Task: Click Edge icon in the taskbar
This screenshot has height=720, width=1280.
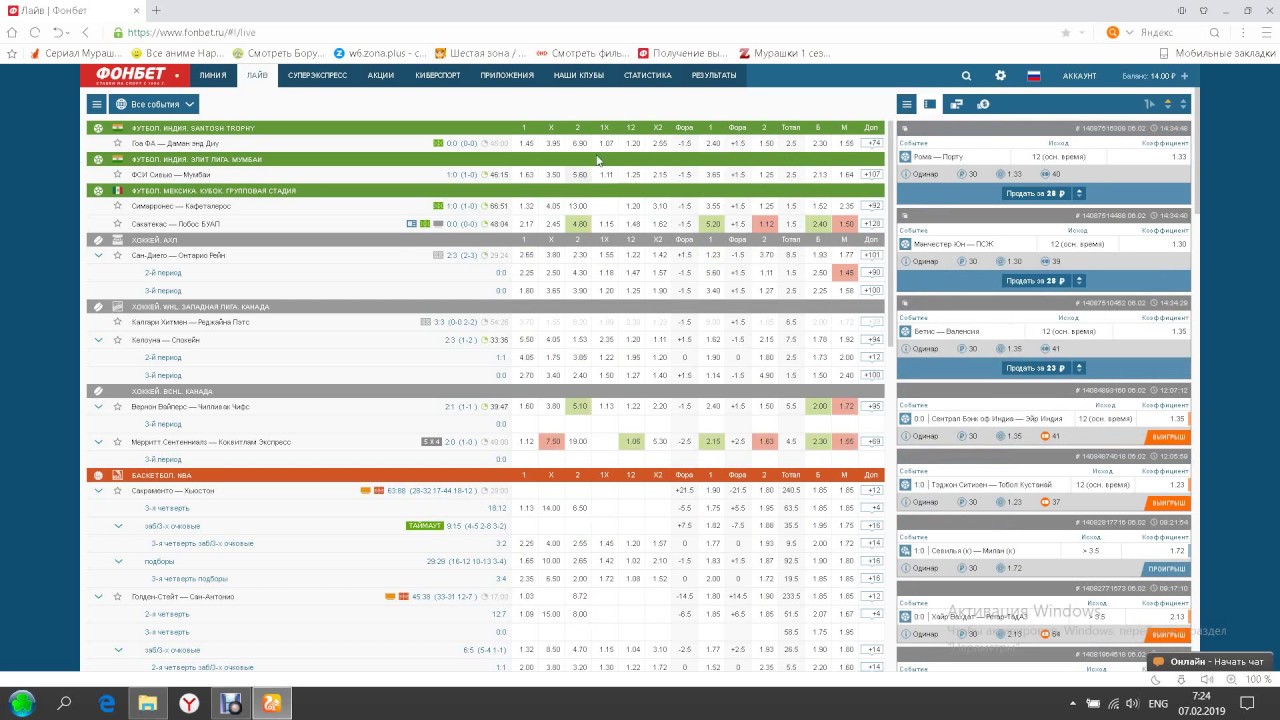Action: pyautogui.click(x=106, y=703)
